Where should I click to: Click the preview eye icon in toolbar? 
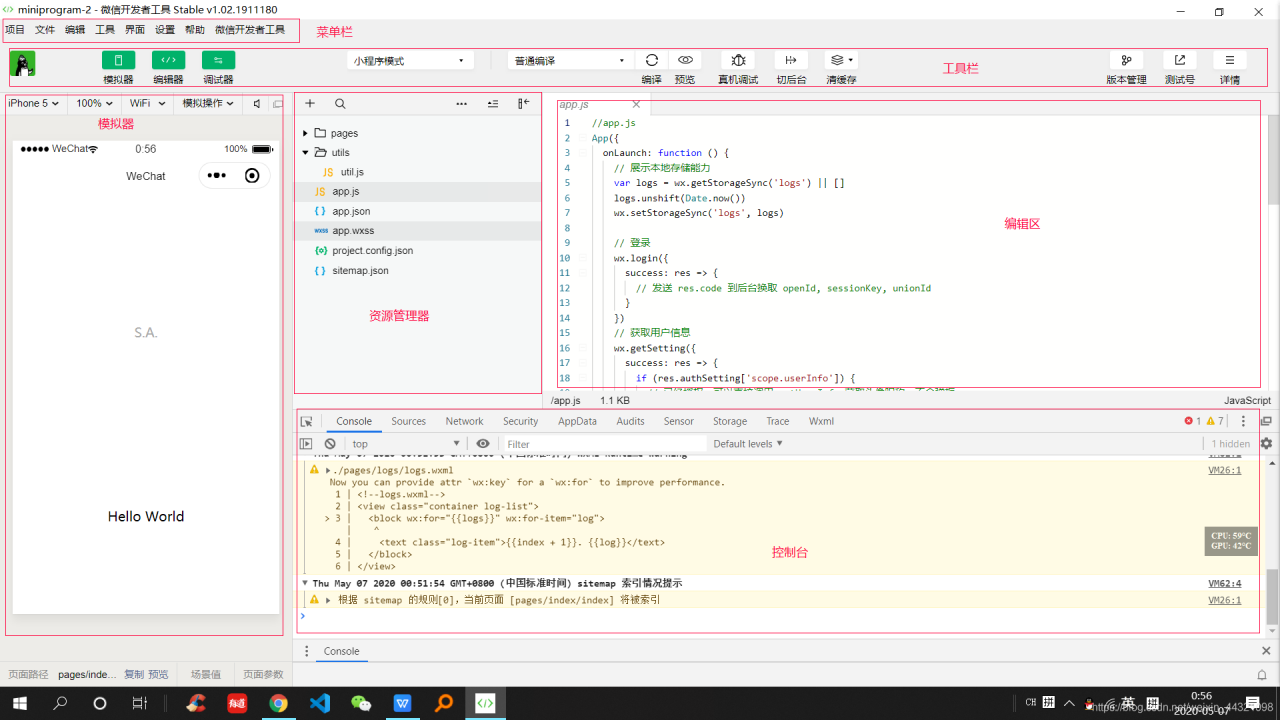click(685, 60)
